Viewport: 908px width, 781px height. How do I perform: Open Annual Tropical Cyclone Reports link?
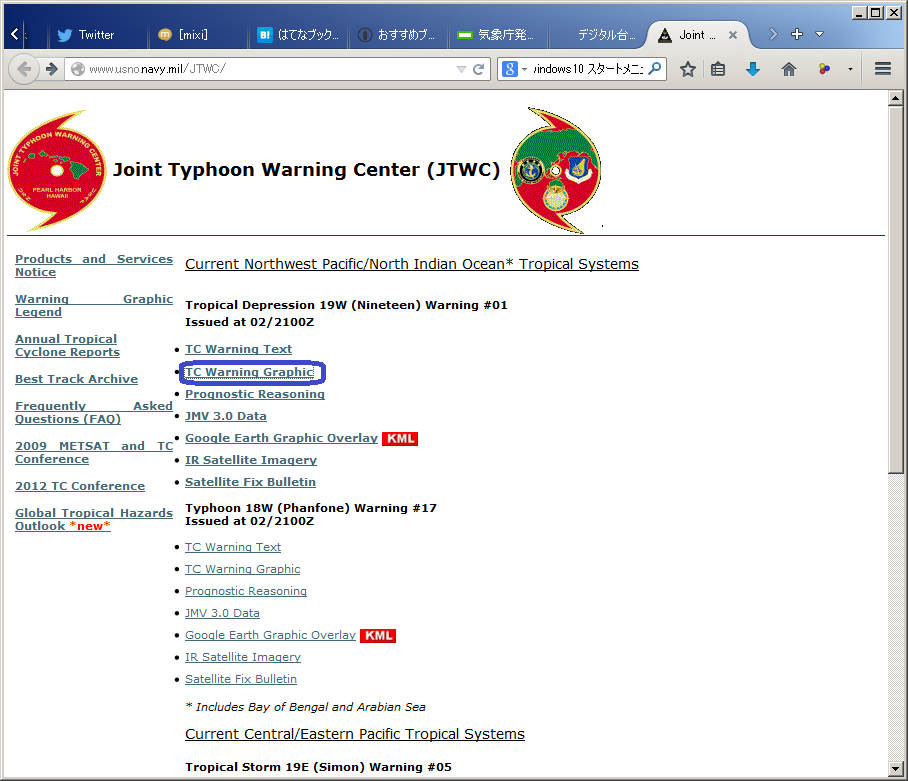(x=67, y=346)
